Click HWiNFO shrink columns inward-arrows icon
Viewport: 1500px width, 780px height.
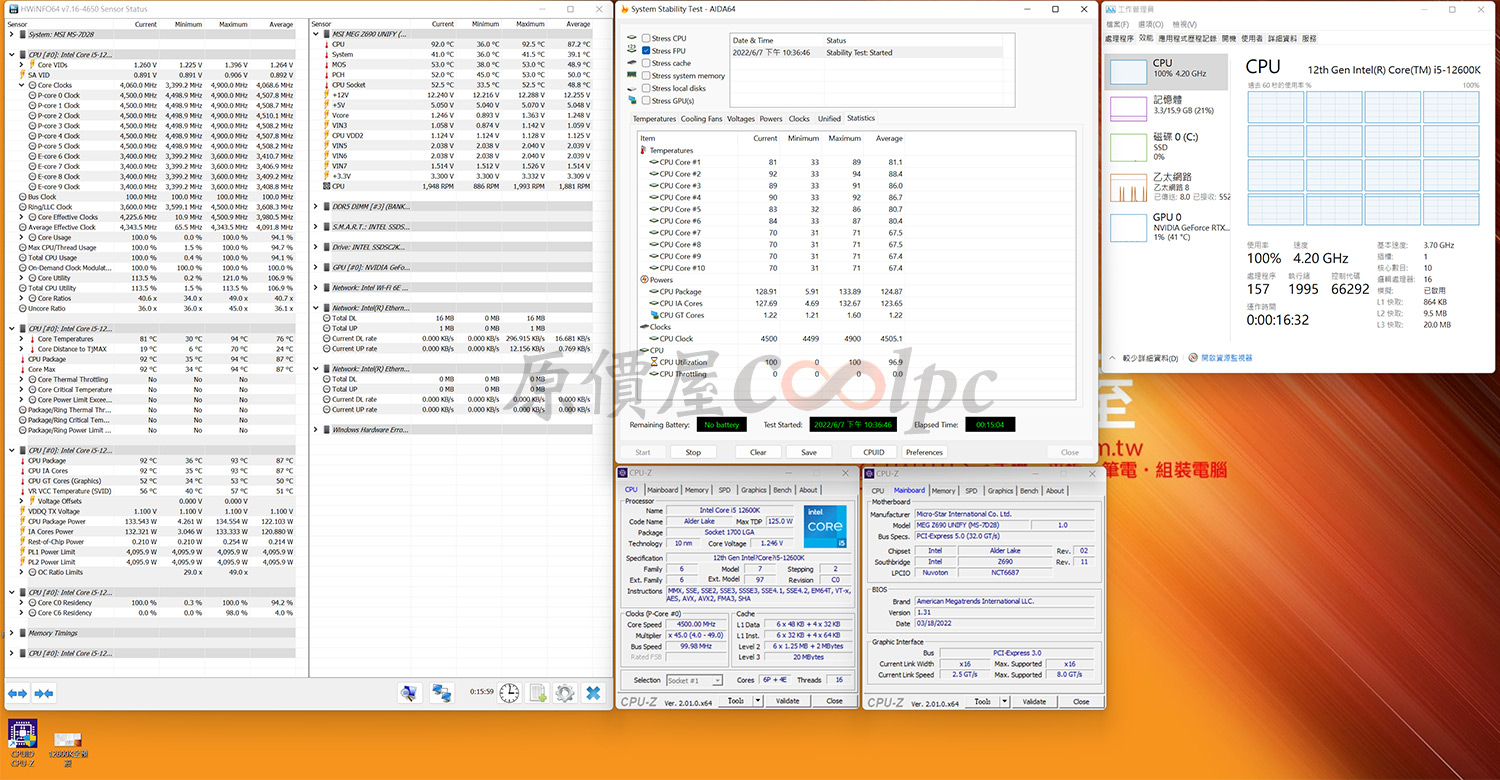click(43, 693)
